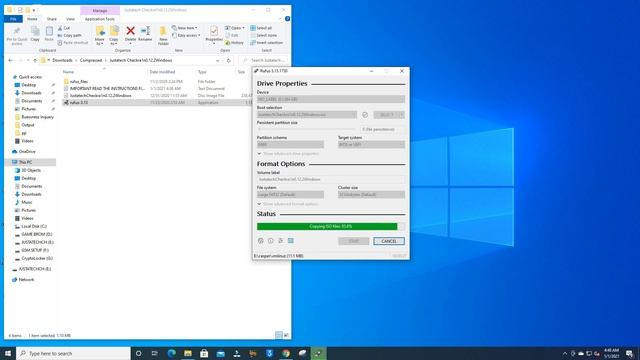Click the Up arrow in Explorer navigation
Screen dimensions: 640x360
(x=35, y=60)
